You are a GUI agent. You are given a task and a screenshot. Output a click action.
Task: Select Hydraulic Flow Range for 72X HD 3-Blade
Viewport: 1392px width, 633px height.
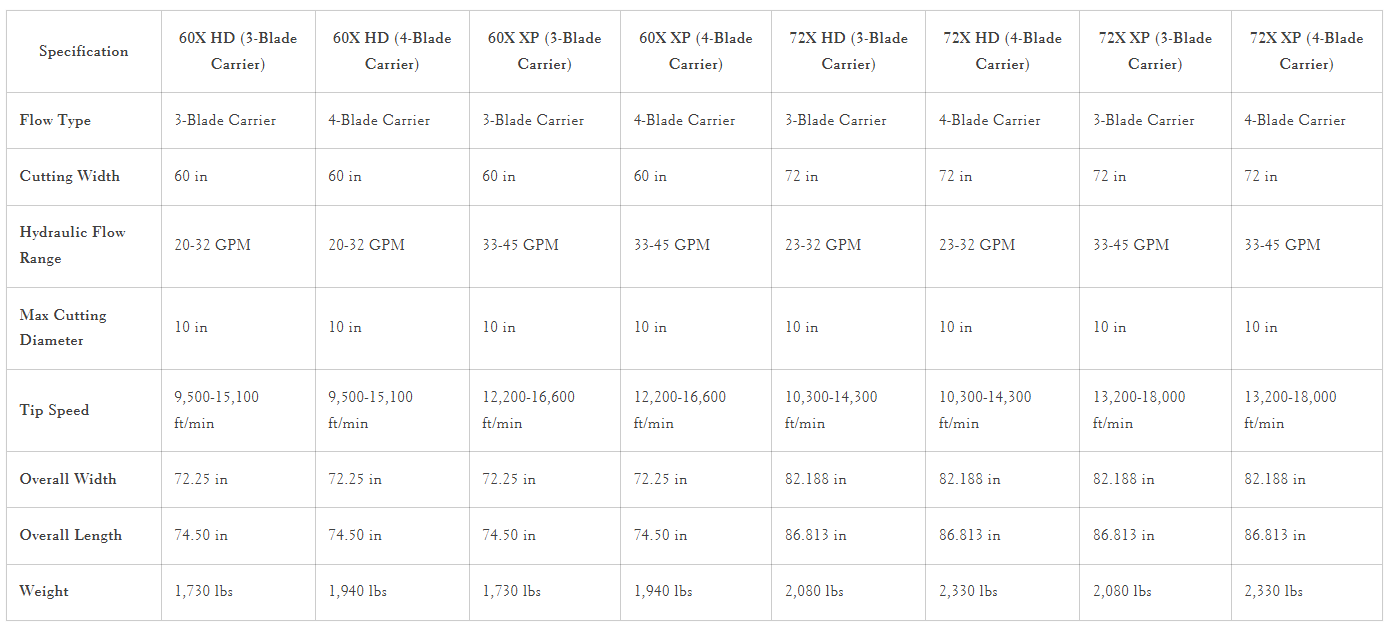coord(823,245)
